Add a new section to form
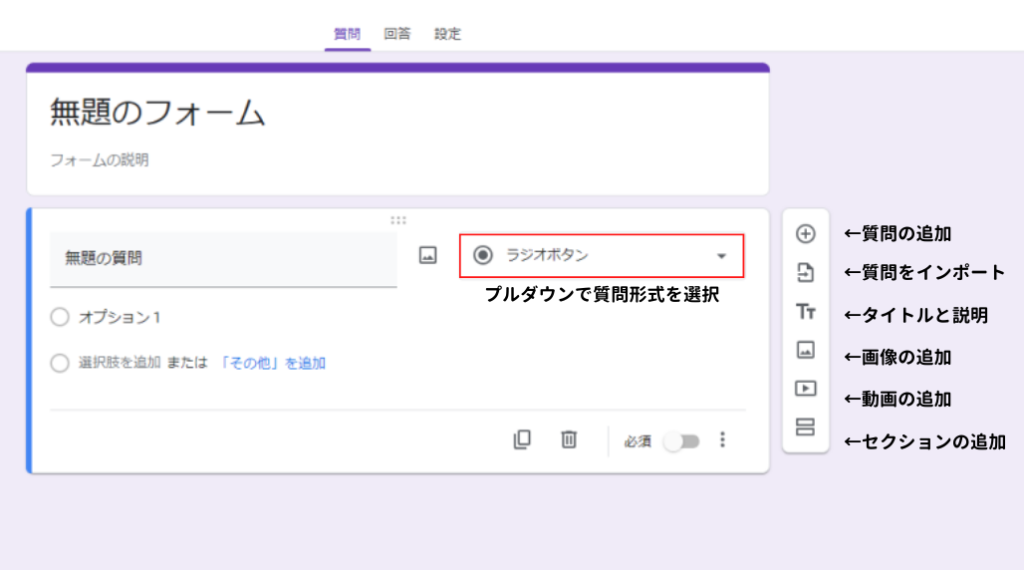This screenshot has height=570, width=1024. coord(805,427)
